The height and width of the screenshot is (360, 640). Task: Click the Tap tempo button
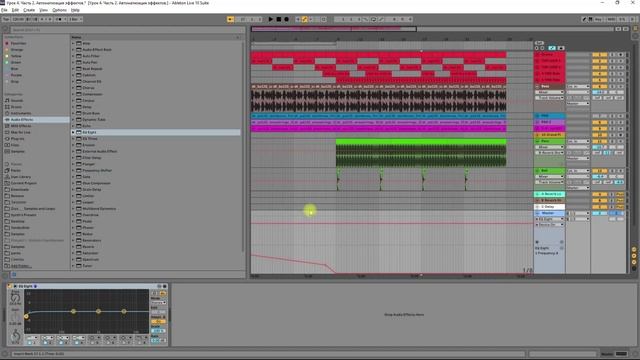[x=6, y=19]
